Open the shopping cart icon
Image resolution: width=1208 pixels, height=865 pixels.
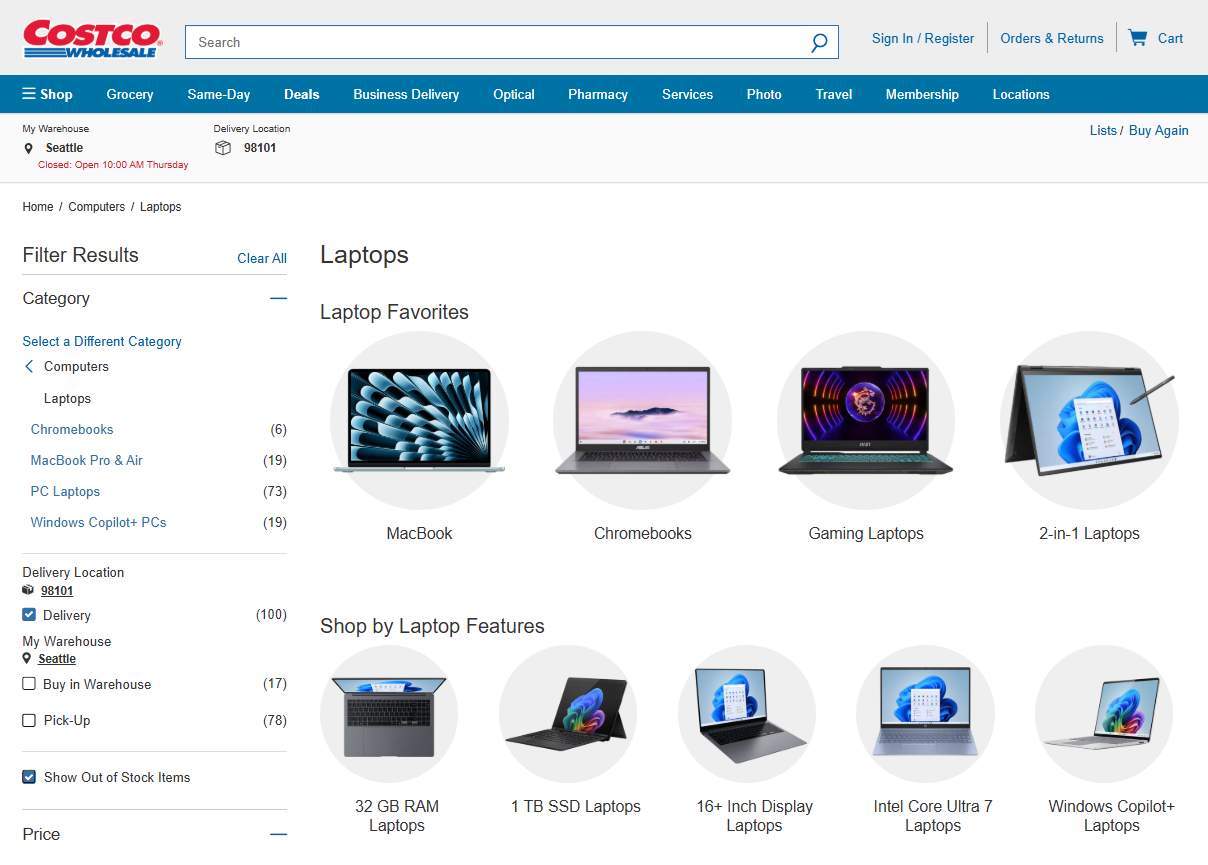1137,38
